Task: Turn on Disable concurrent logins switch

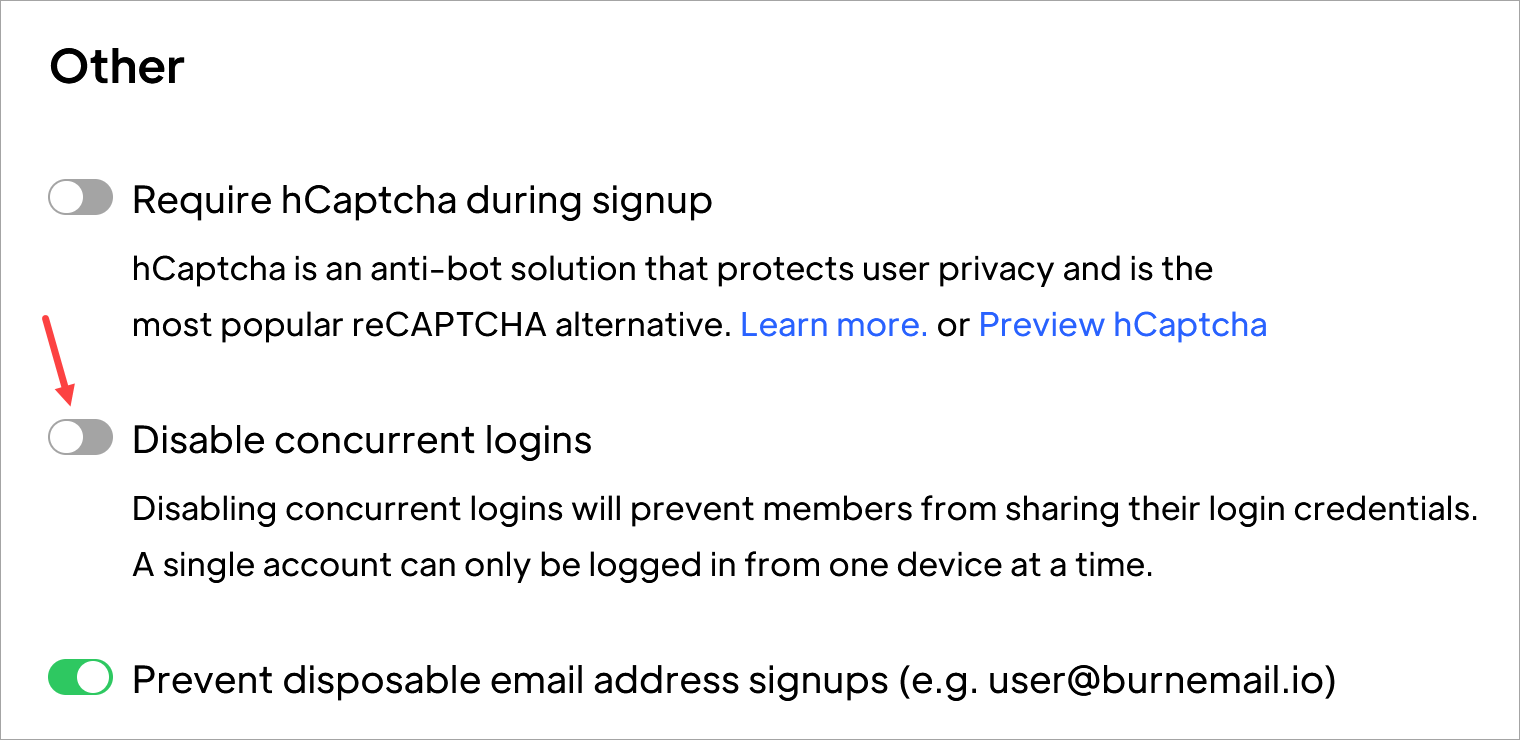Action: click(80, 438)
